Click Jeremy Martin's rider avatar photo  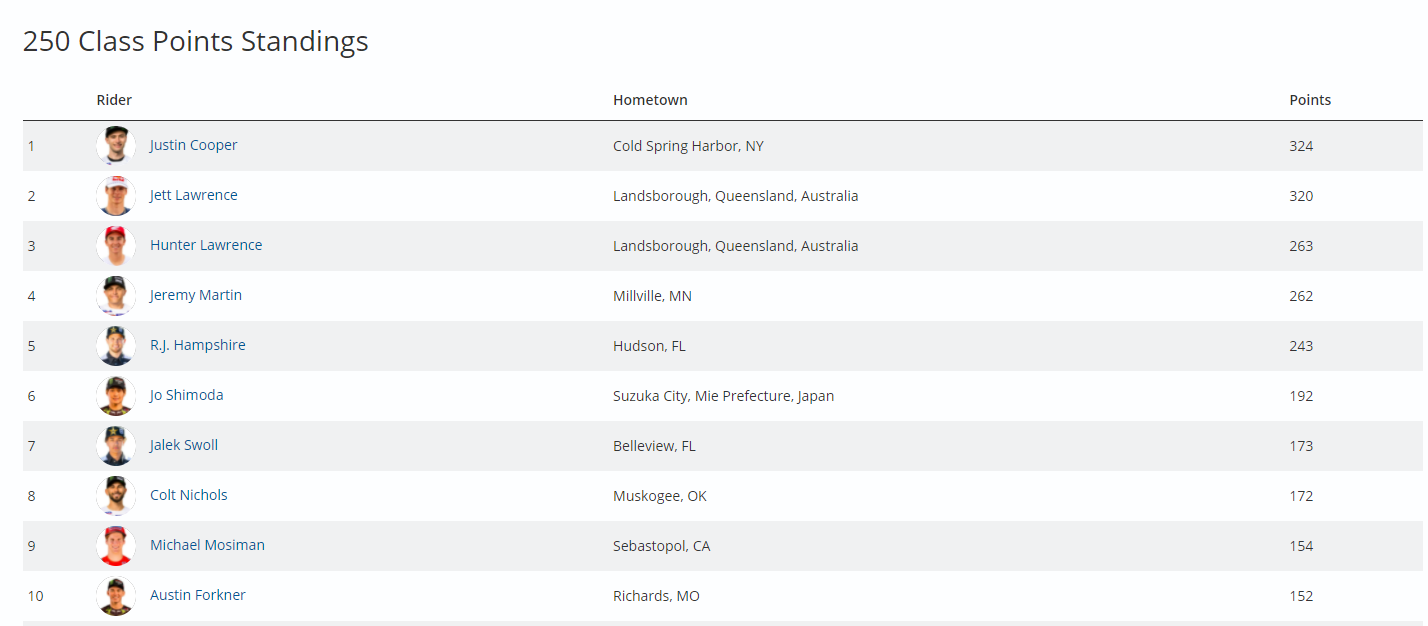tap(116, 296)
